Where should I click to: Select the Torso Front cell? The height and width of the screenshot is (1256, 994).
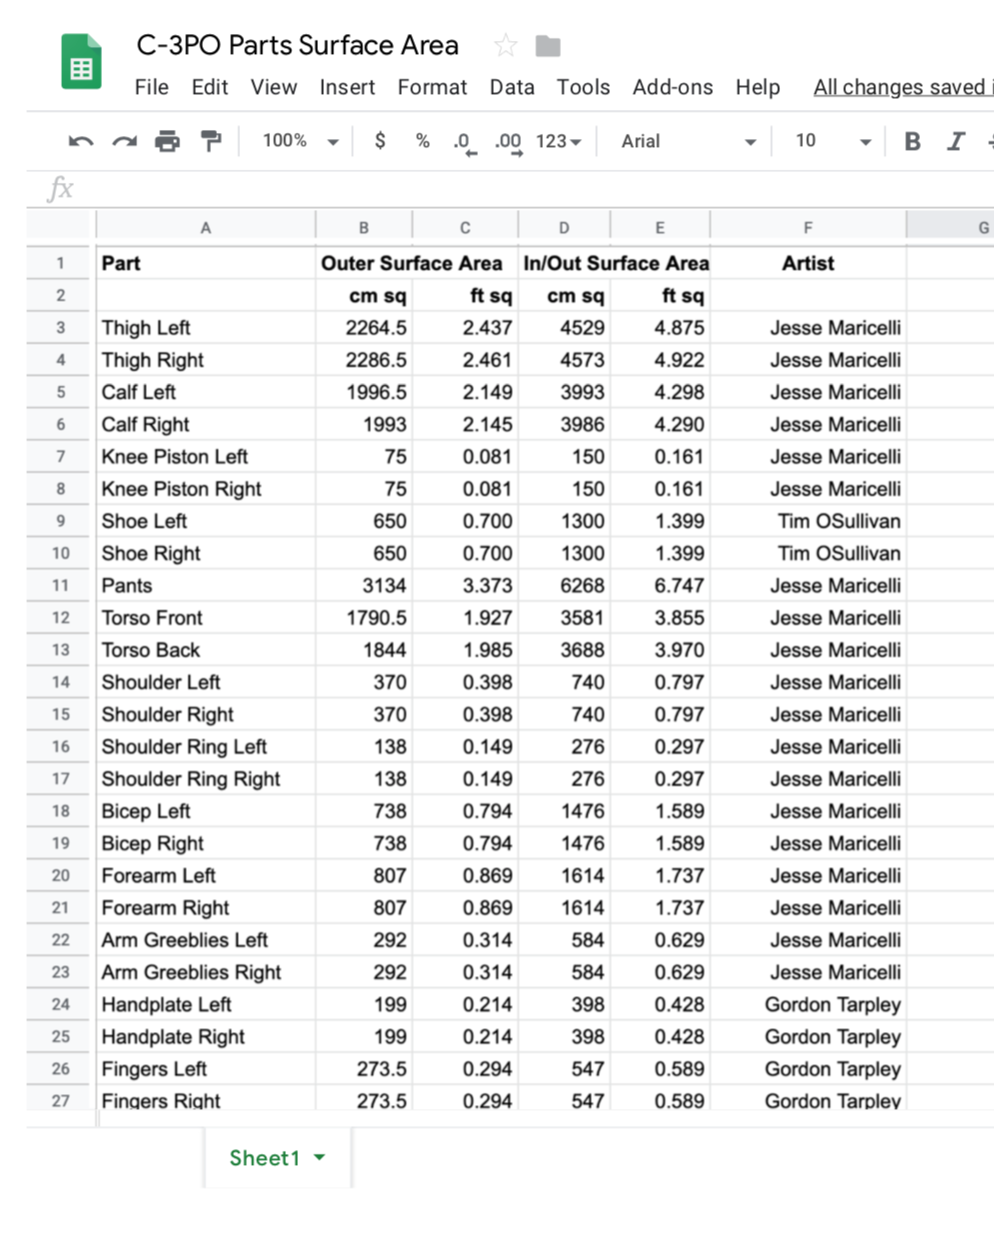pos(205,618)
